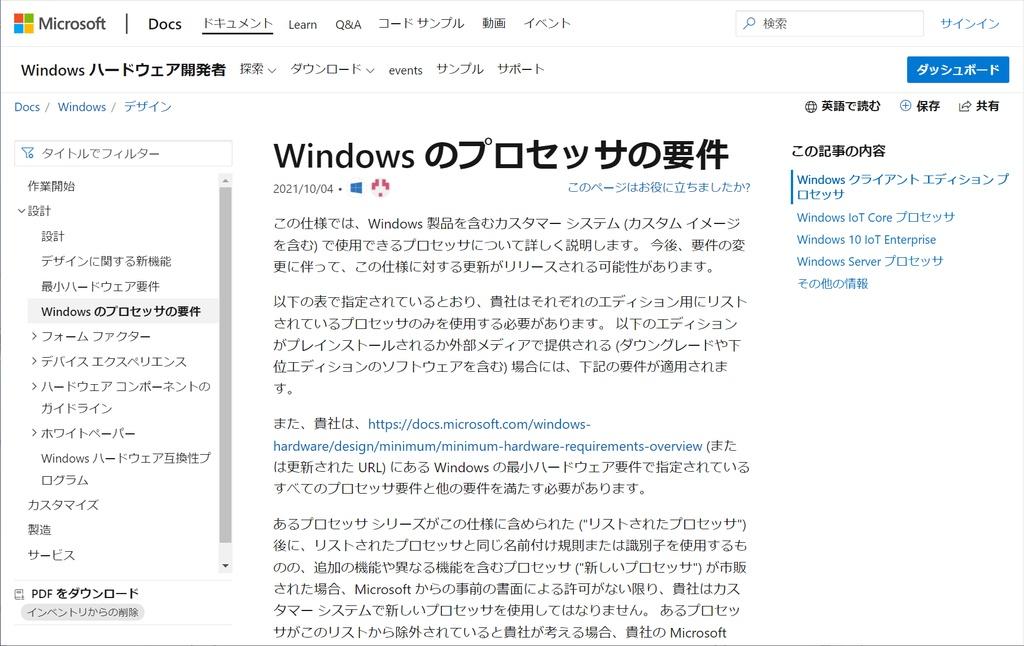Open the minimum-hardware-requirements-overview URL link
Image resolution: width=1024 pixels, height=646 pixels.
pos(488,446)
